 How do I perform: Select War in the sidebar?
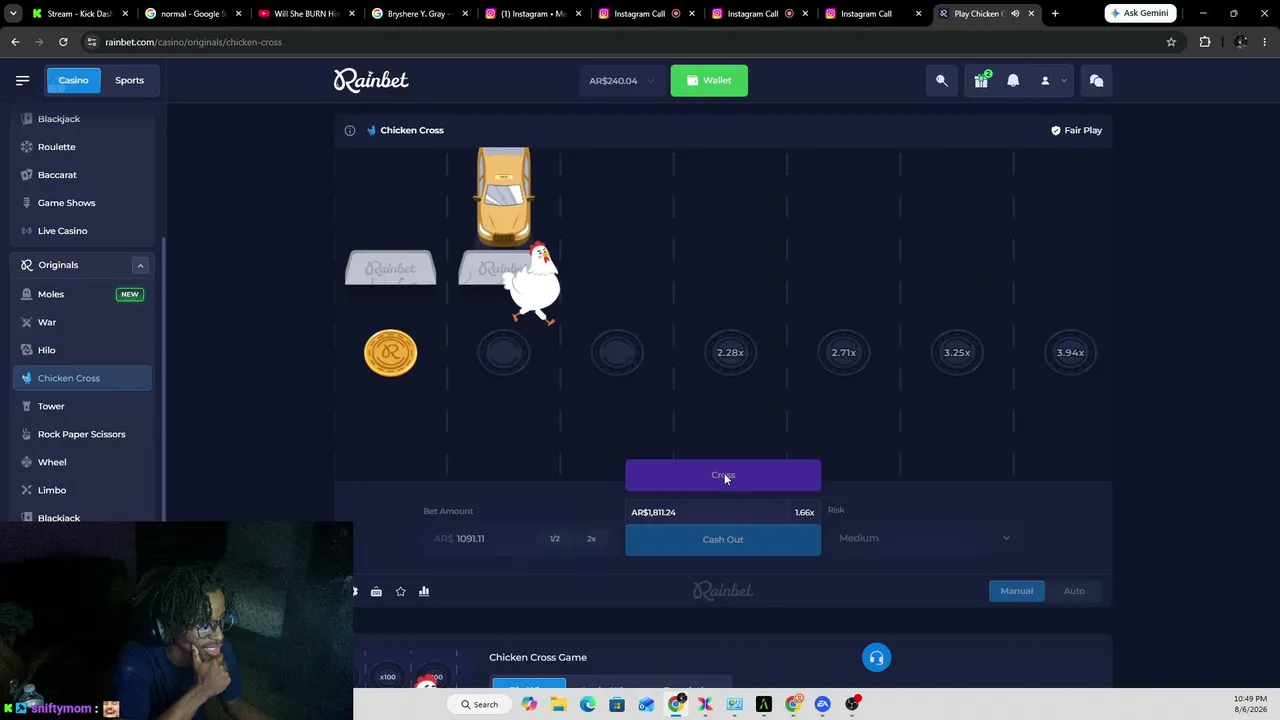tap(82, 322)
